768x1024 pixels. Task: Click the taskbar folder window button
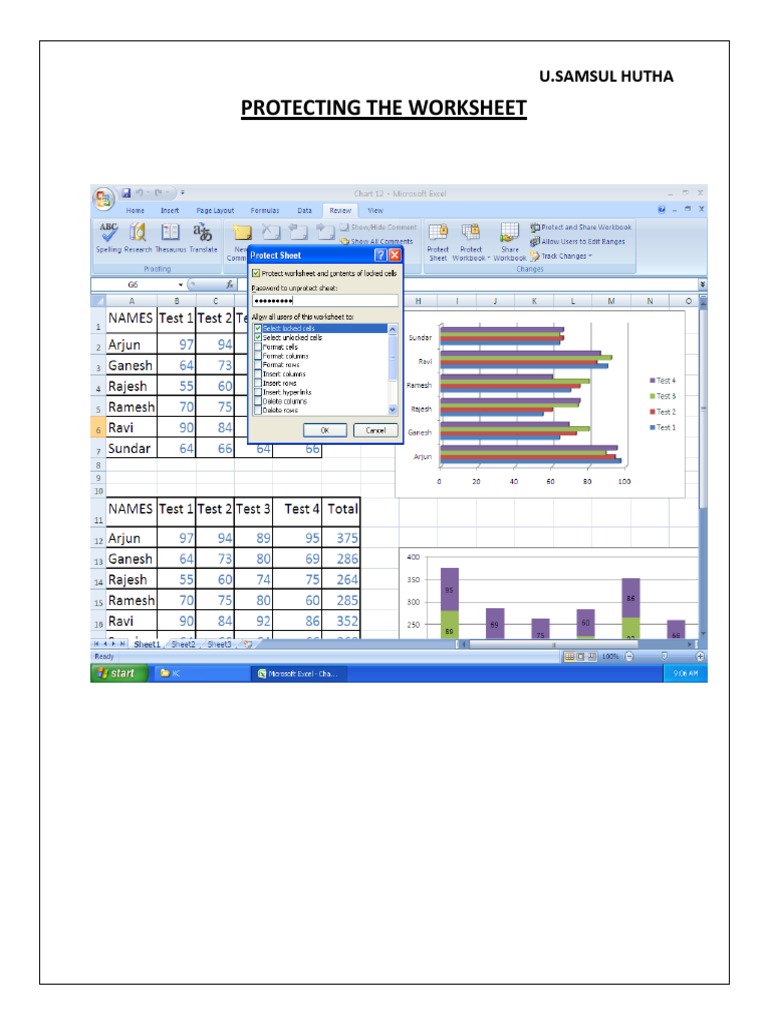200,673
